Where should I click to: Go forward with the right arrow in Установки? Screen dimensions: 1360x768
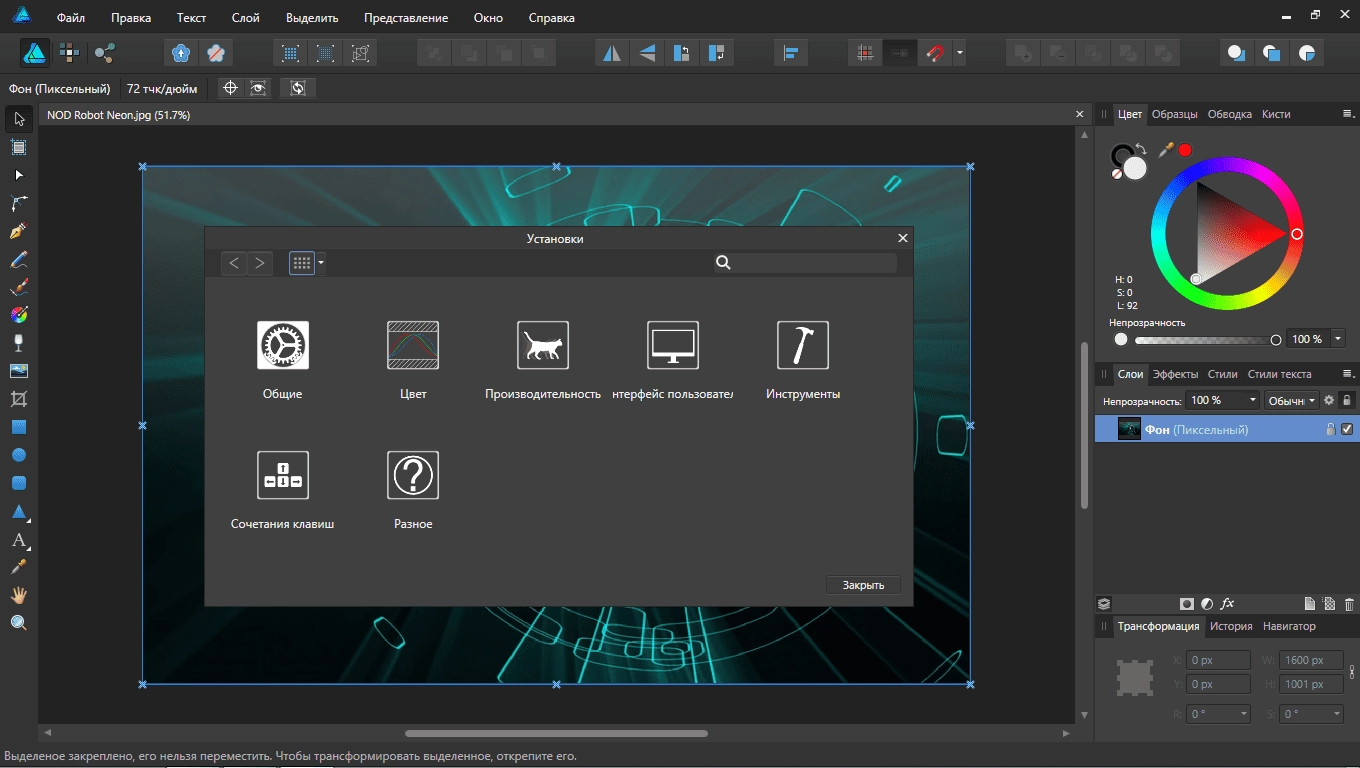click(260, 263)
